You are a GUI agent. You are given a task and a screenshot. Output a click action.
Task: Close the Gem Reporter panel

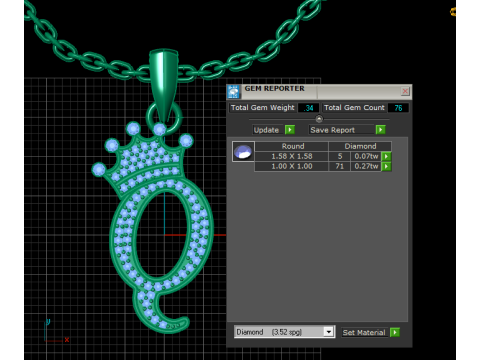pyautogui.click(x=405, y=91)
